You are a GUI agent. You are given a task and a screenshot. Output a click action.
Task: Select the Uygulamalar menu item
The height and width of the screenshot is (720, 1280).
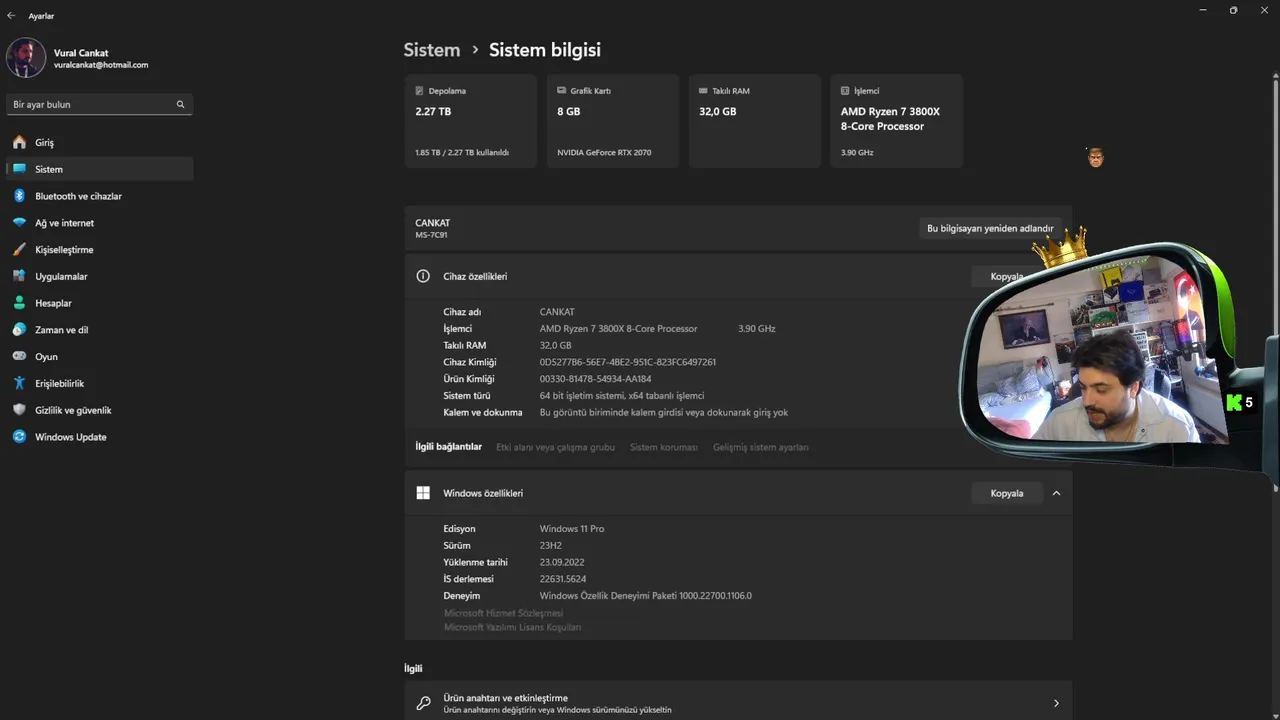pyautogui.click(x=99, y=276)
